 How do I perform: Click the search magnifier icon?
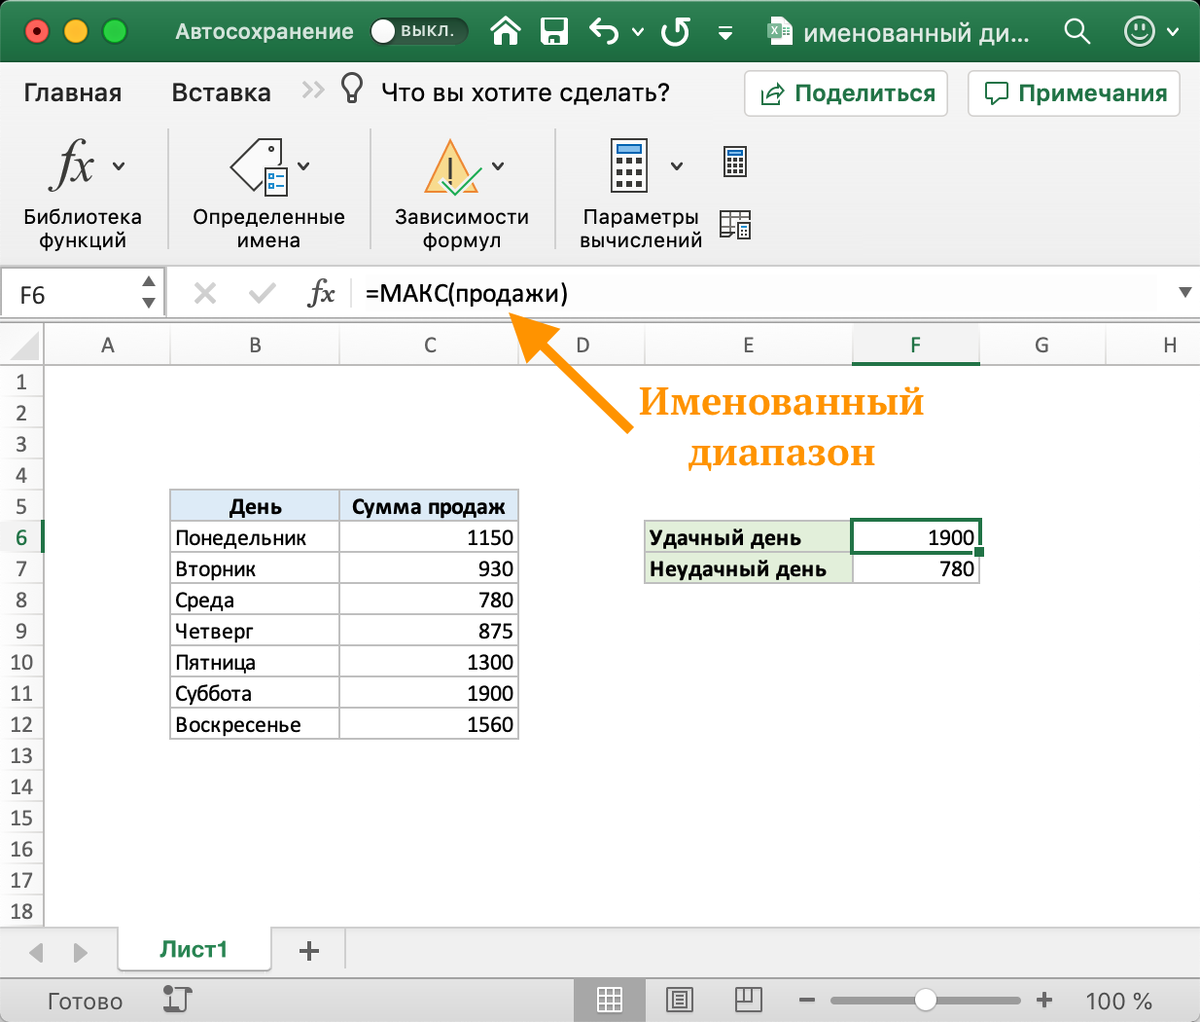point(1076,31)
